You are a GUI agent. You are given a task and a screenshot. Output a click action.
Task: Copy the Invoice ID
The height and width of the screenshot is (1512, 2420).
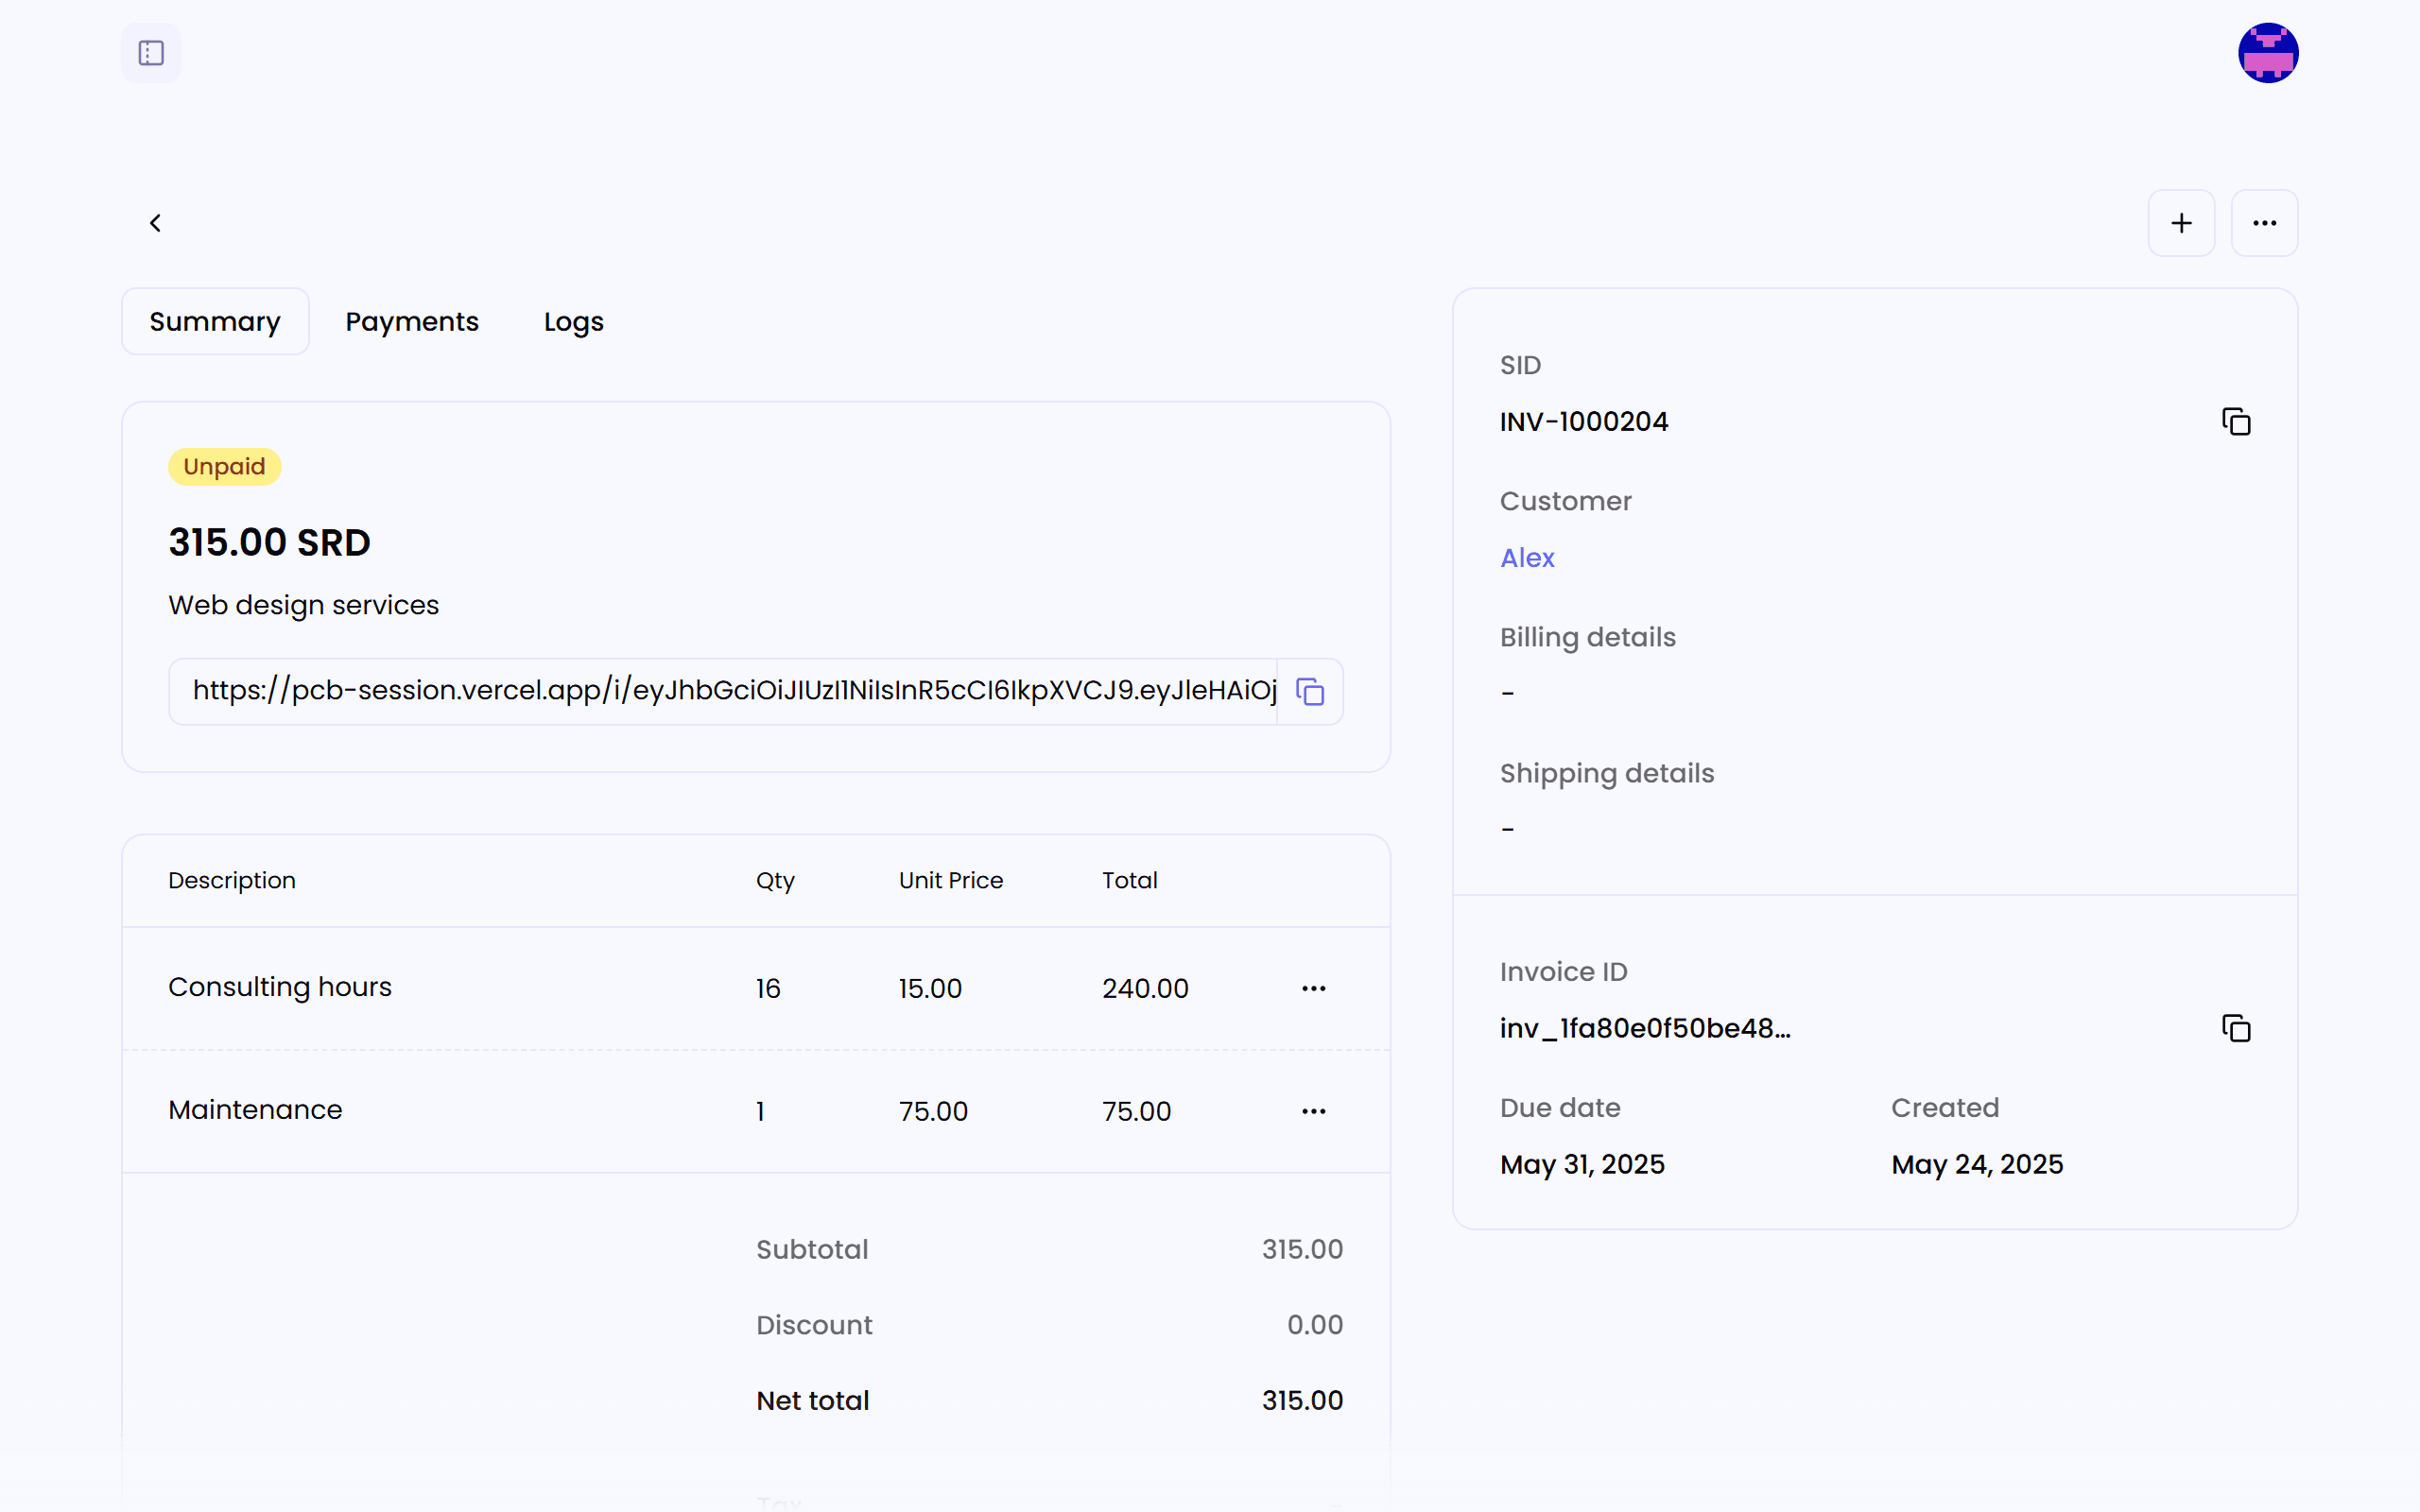(x=2236, y=1027)
